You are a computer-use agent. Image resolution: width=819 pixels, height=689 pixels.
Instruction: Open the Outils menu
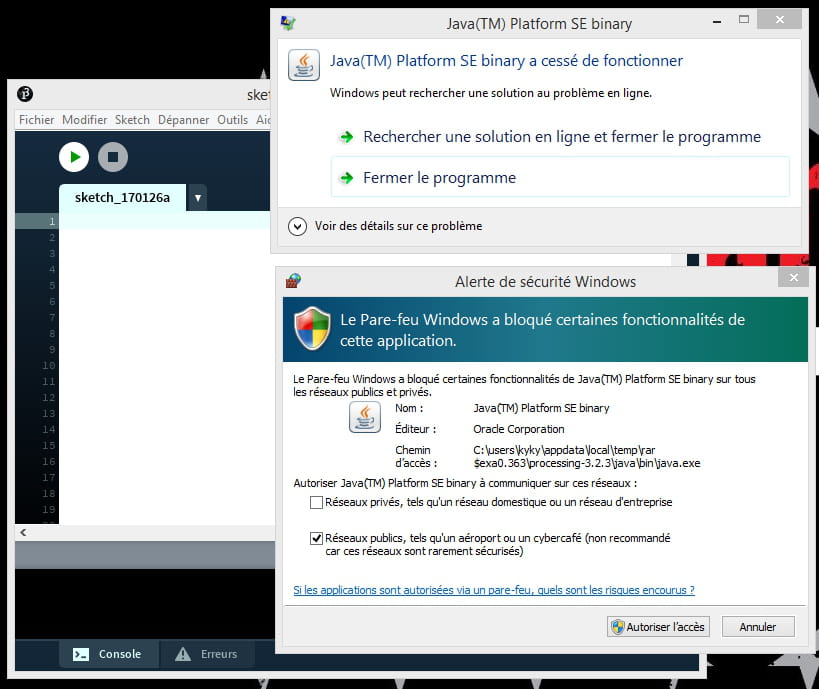point(232,120)
